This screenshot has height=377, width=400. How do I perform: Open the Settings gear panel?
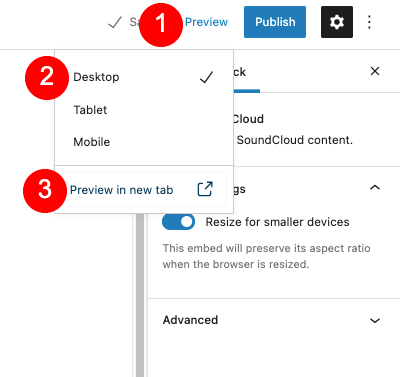(x=337, y=22)
